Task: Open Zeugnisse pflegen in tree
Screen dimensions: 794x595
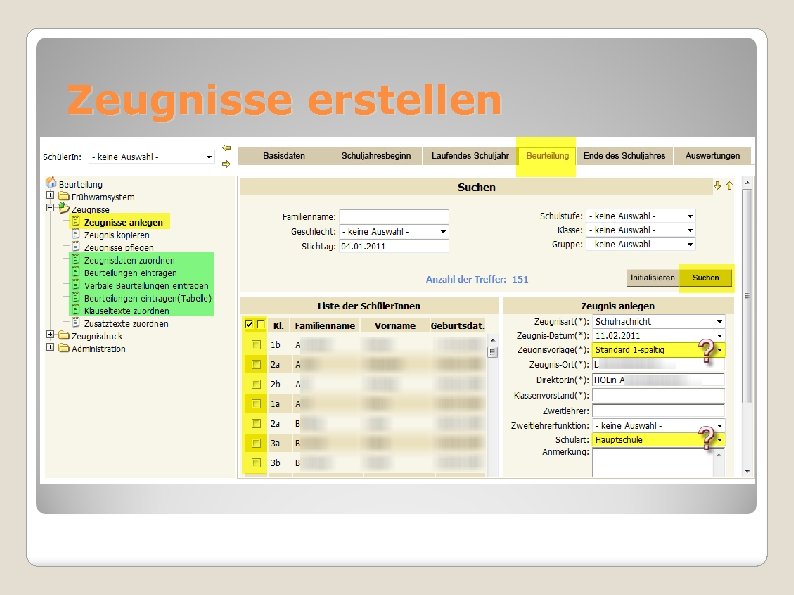Action: pyautogui.click(x=118, y=248)
